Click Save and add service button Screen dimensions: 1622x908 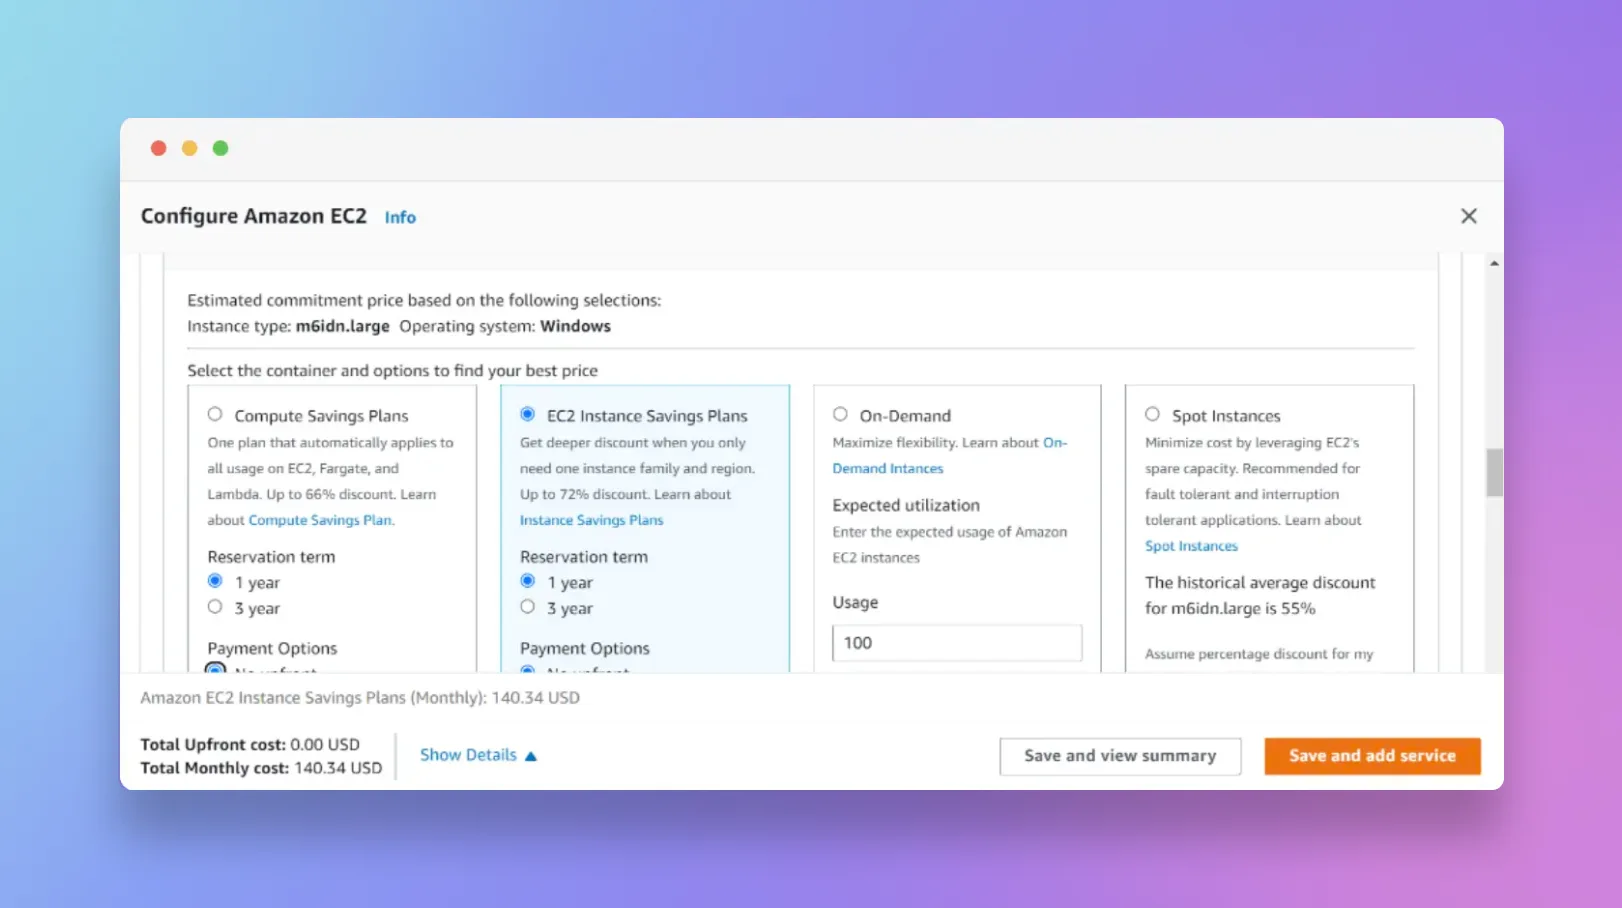click(x=1372, y=756)
